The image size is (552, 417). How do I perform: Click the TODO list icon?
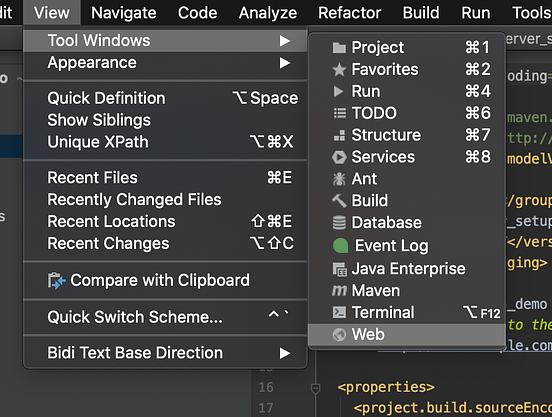point(339,113)
